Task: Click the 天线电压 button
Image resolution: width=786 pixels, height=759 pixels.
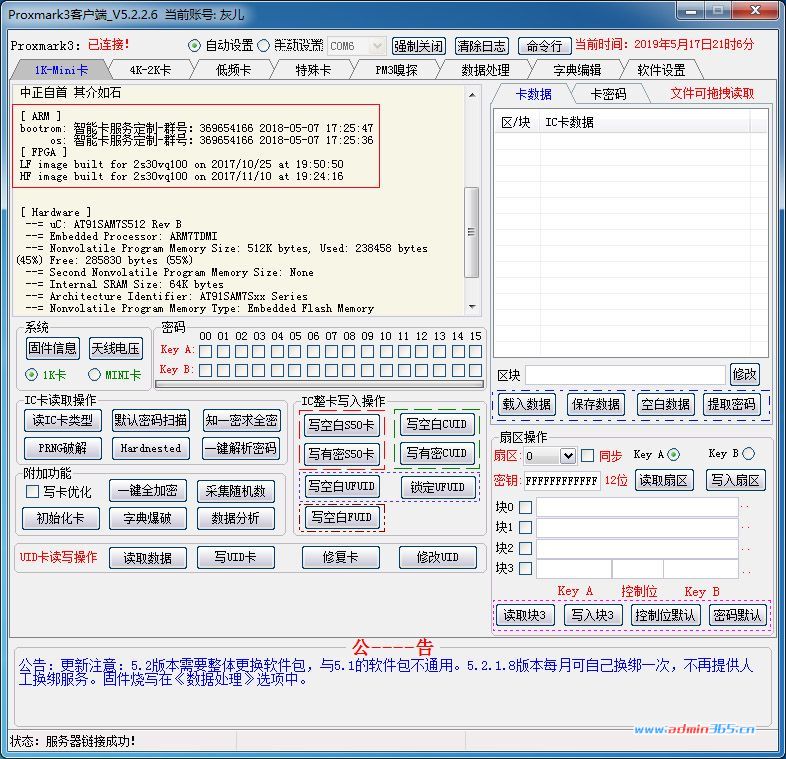Action: (x=115, y=348)
